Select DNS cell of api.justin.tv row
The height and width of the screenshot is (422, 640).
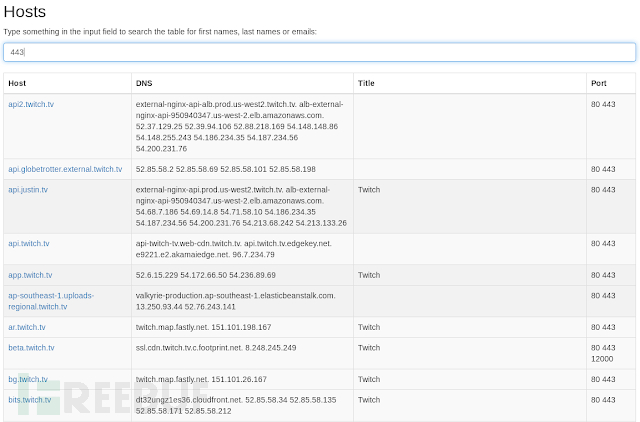[242, 207]
